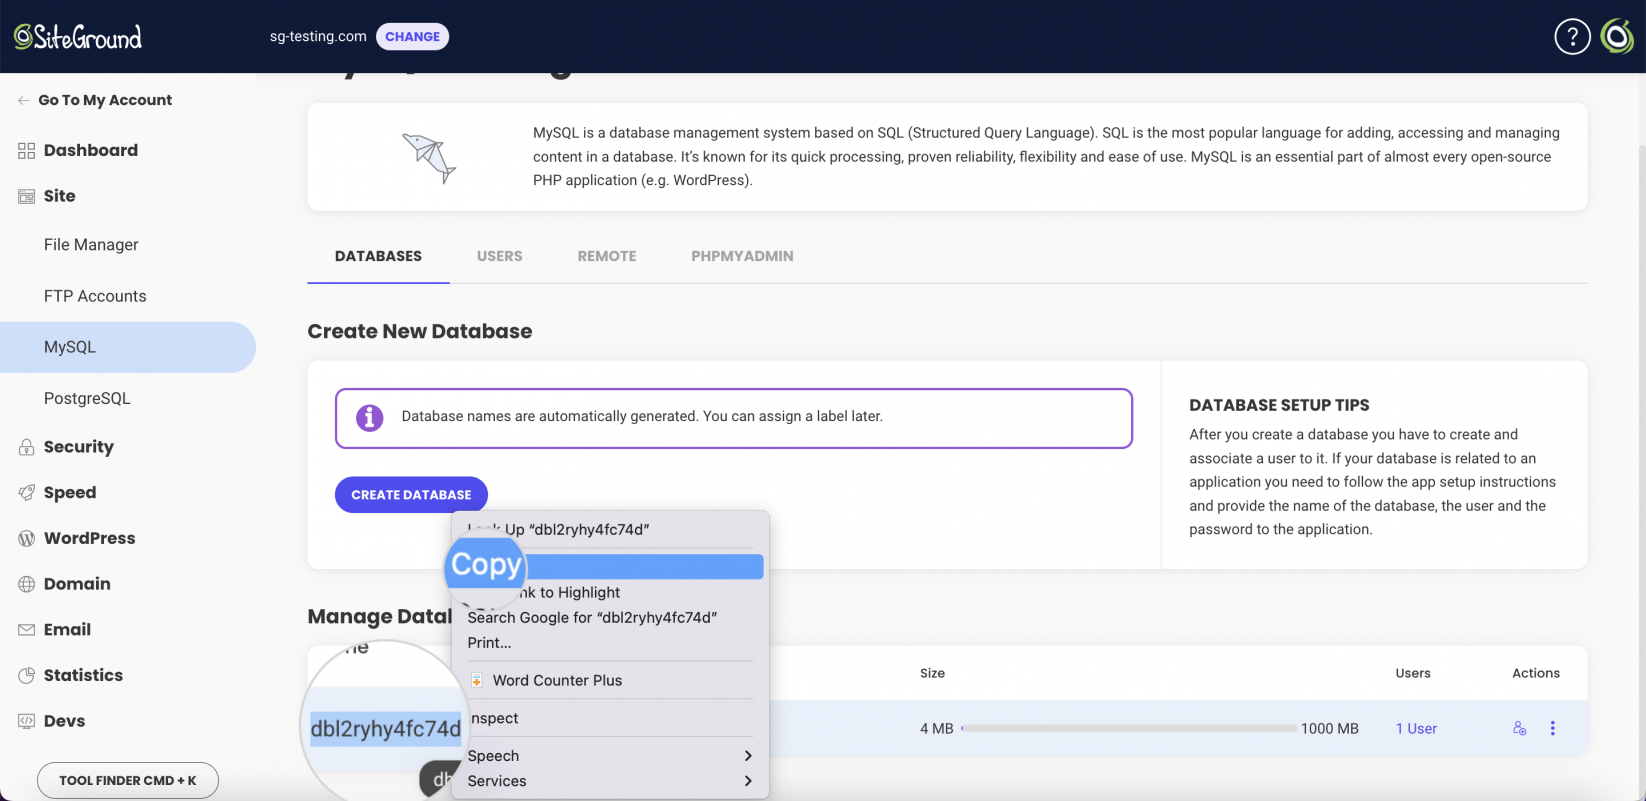Open the three-dot actions menu for database

1553,729
